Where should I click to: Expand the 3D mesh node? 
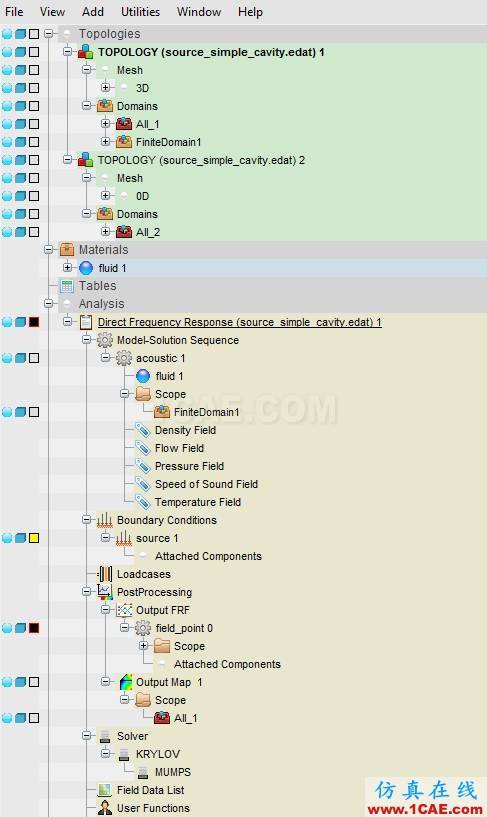(105, 88)
